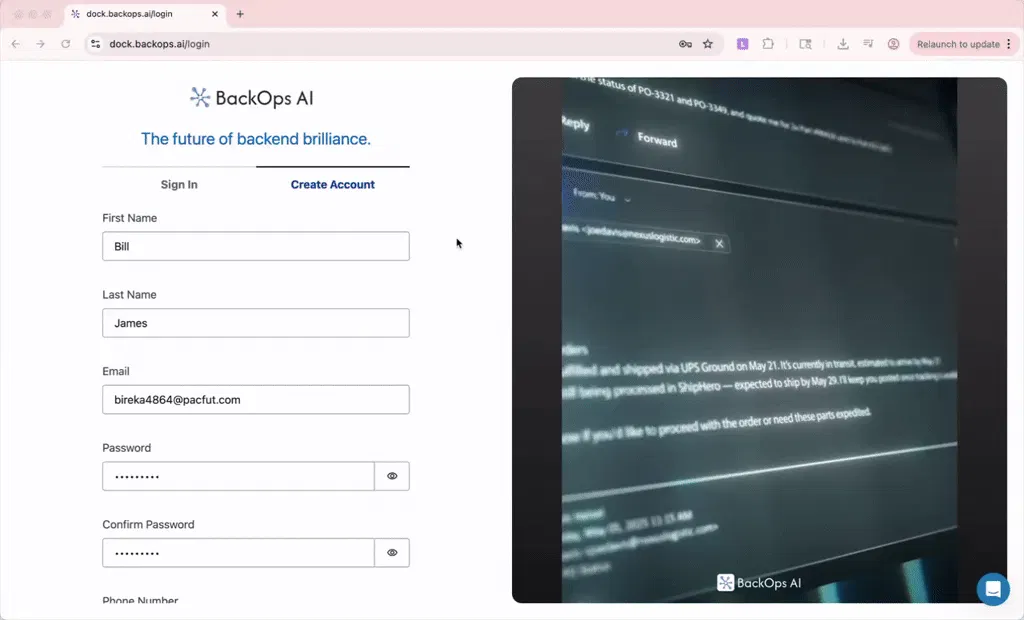Open a new browser tab
The width and height of the screenshot is (1024, 620).
[x=240, y=14]
